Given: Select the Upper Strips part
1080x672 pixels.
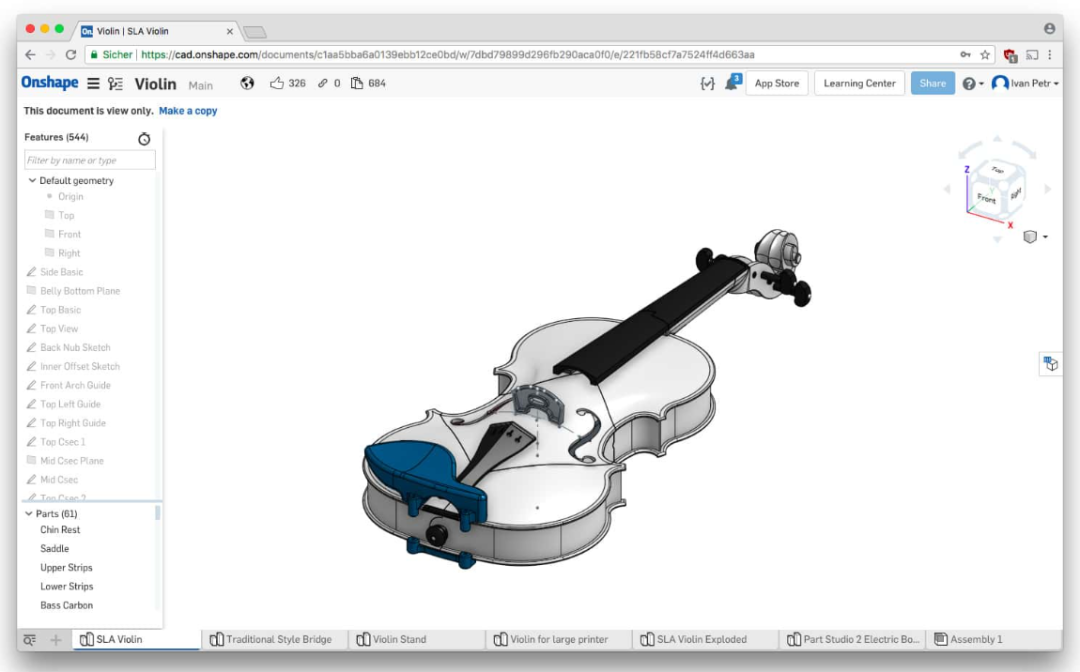Looking at the screenshot, I should click(66, 568).
